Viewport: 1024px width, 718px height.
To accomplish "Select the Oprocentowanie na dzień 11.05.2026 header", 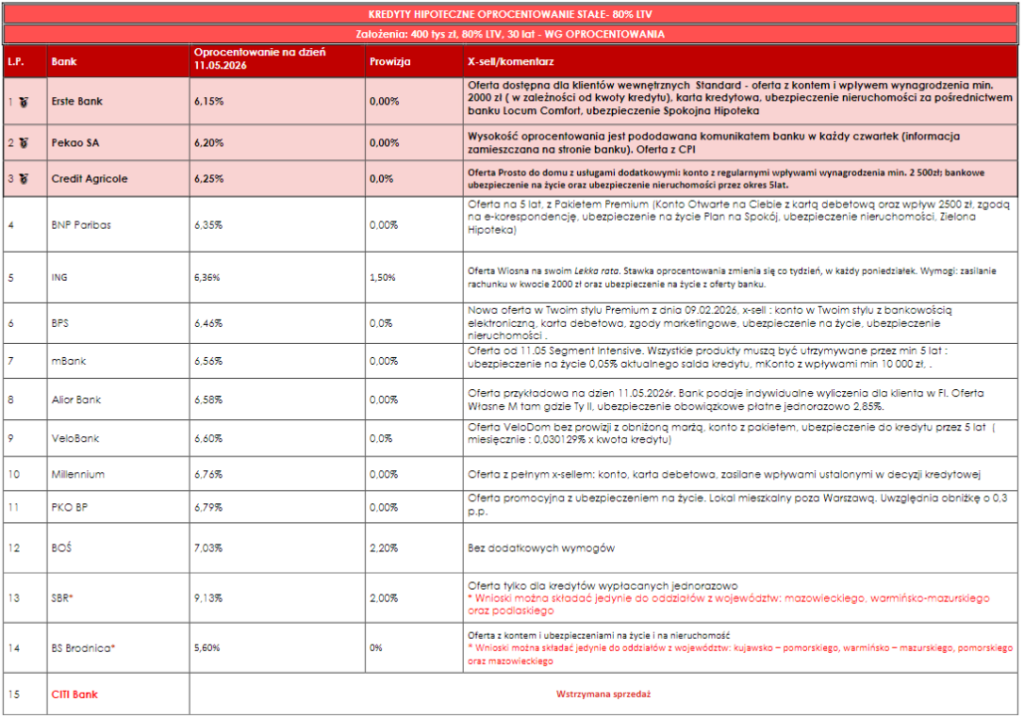I will (x=259, y=59).
